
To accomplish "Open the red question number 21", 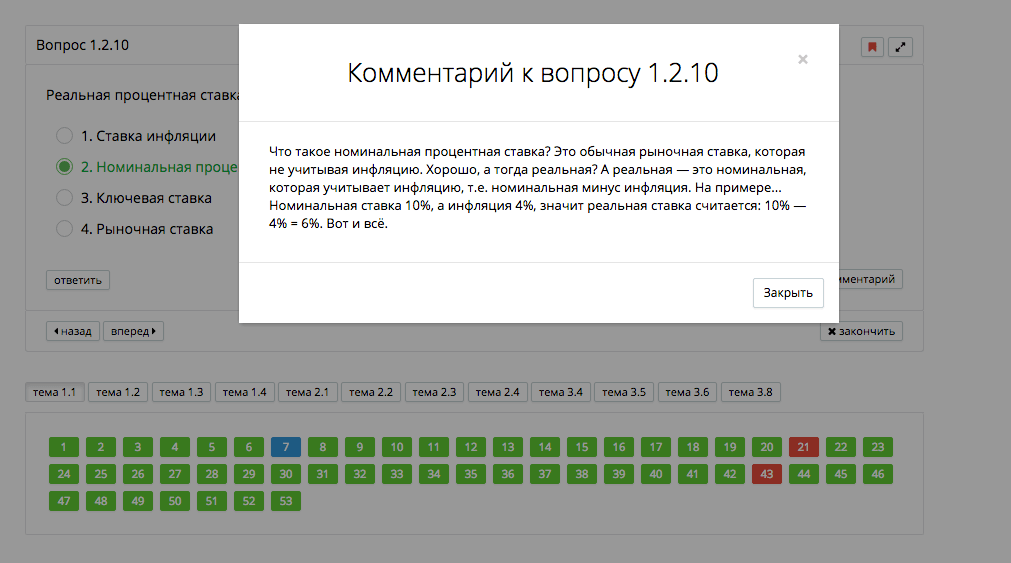I will point(804,447).
